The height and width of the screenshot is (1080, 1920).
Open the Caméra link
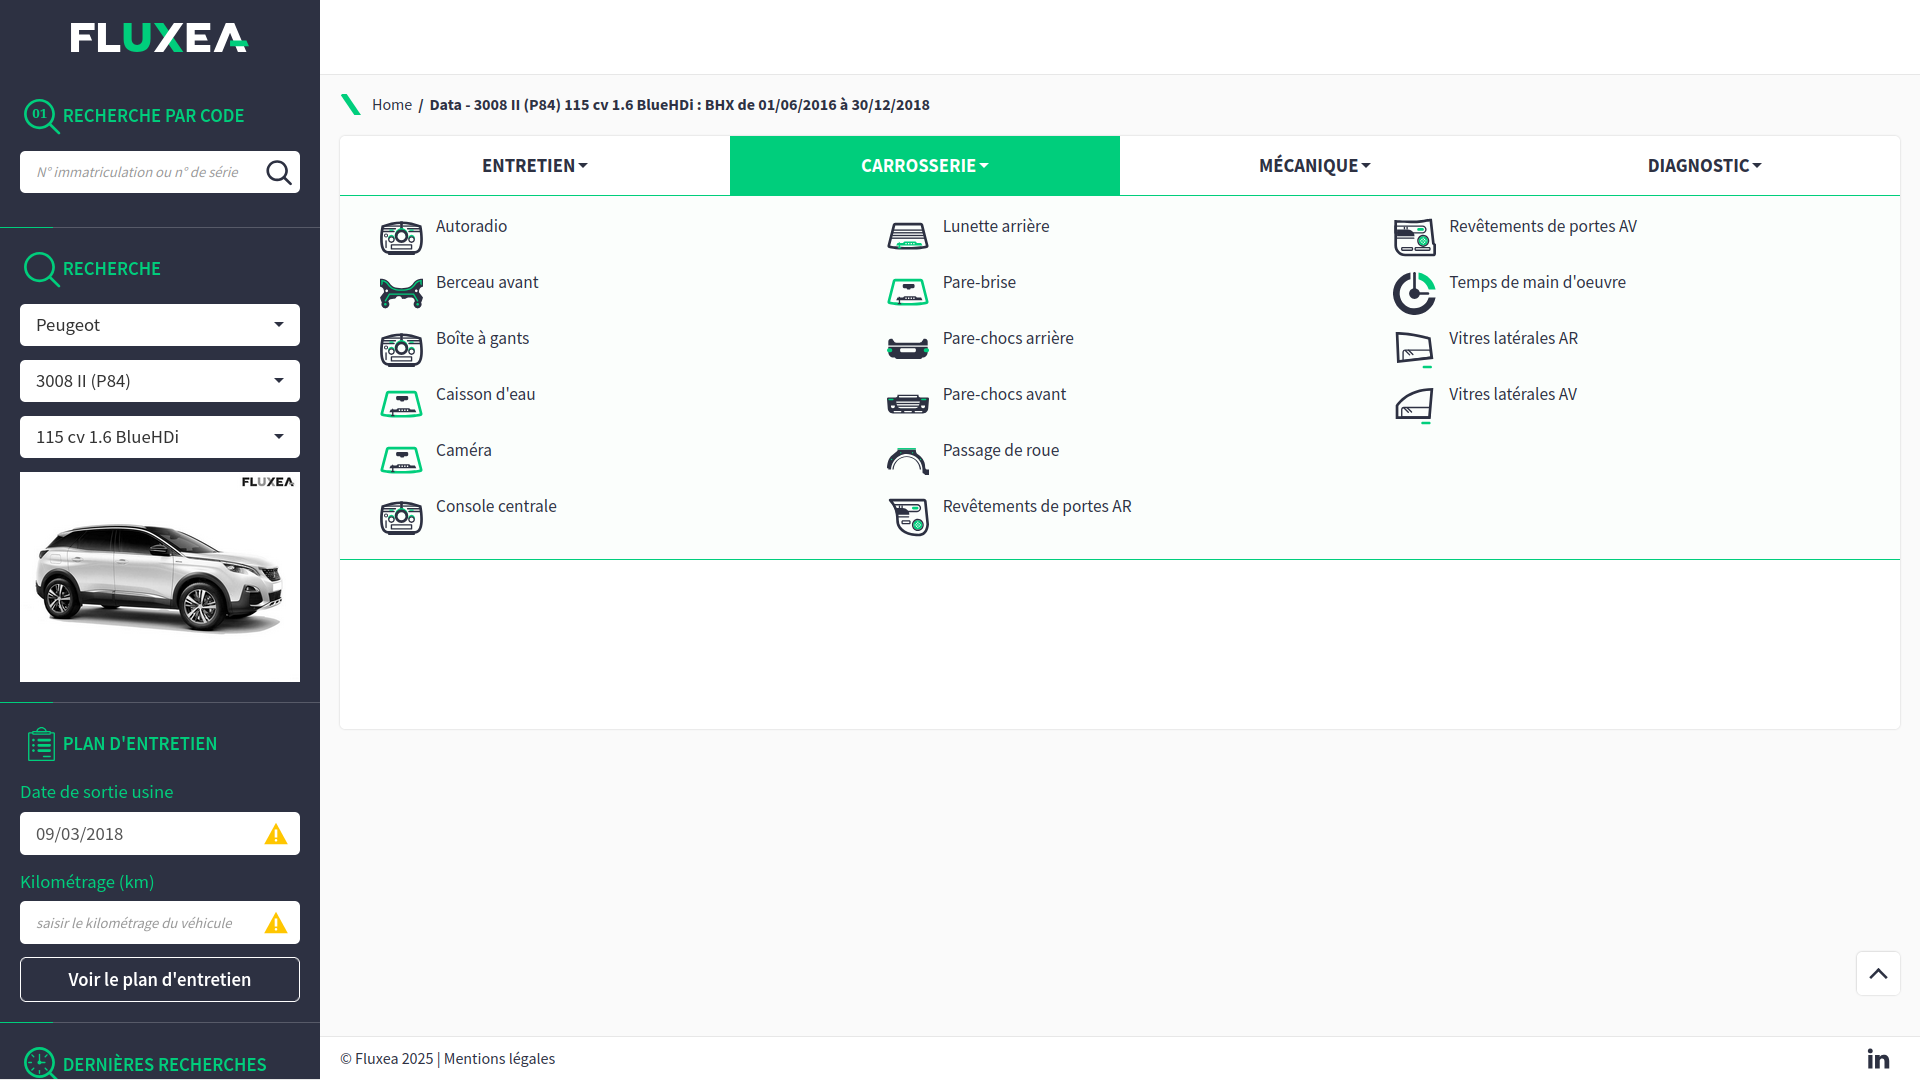pyautogui.click(x=464, y=451)
